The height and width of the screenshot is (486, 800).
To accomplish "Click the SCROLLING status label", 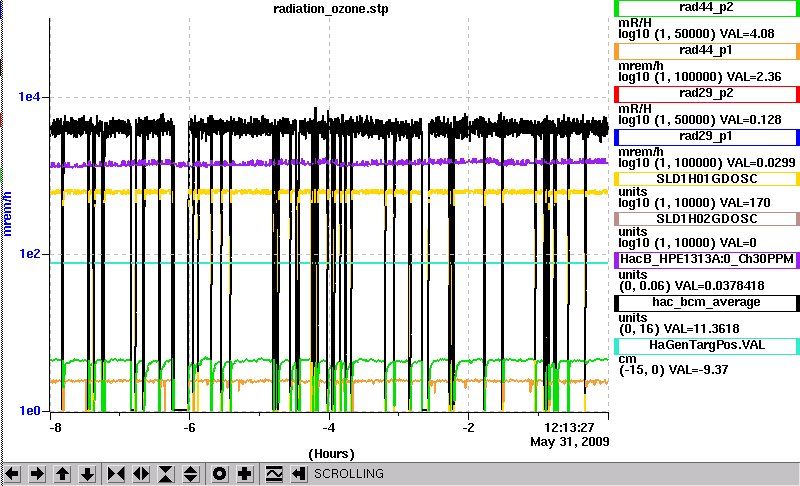I will pyautogui.click(x=348, y=474).
